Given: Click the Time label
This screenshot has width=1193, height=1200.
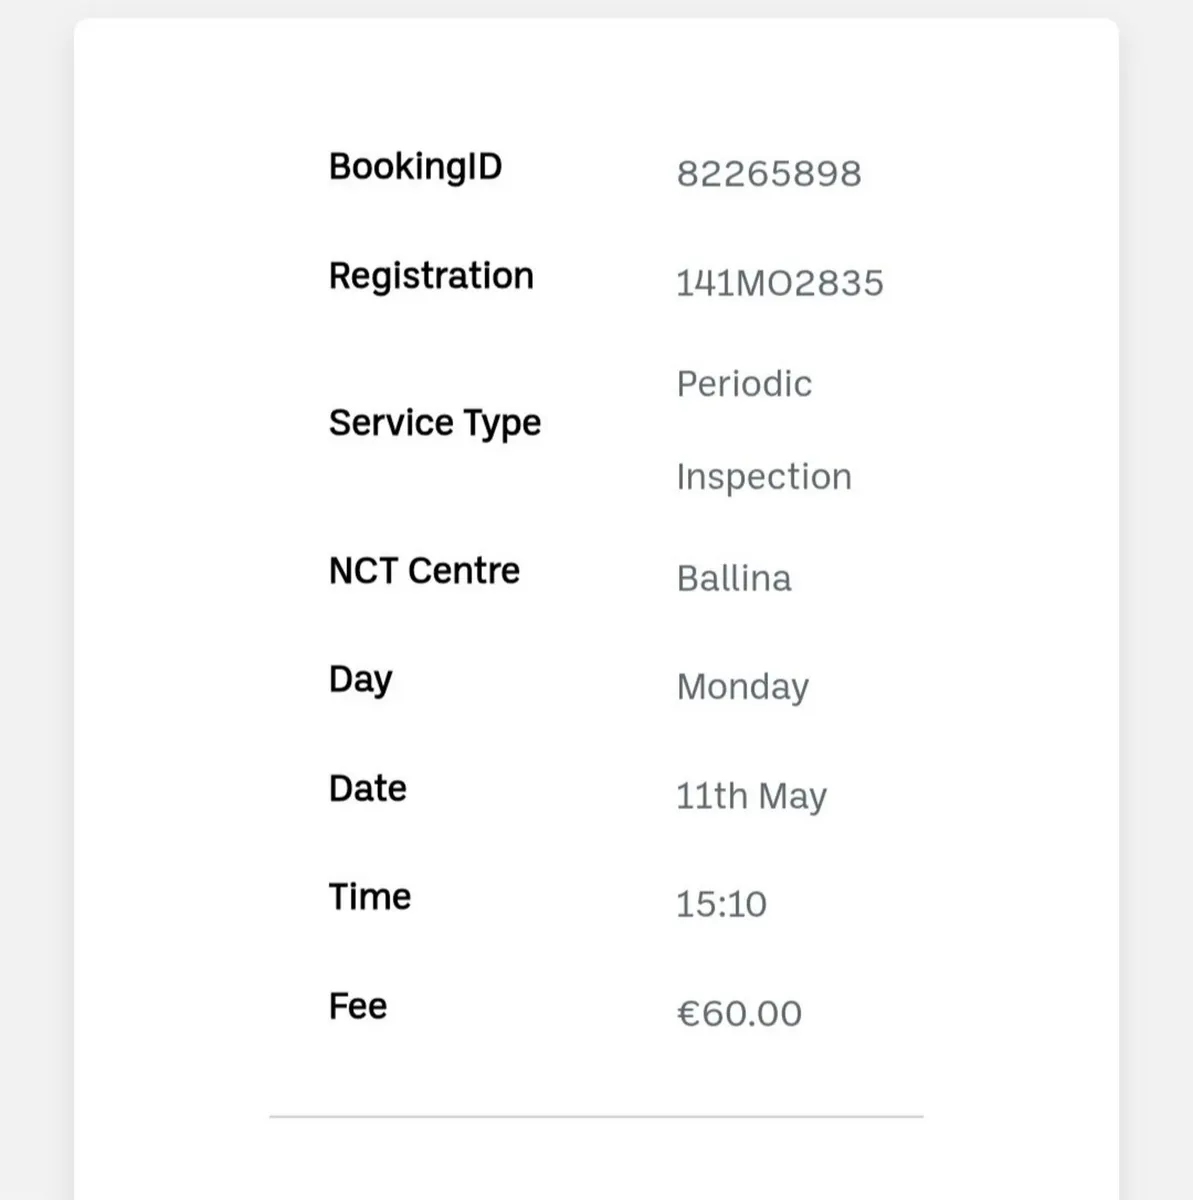Looking at the screenshot, I should tap(369, 897).
